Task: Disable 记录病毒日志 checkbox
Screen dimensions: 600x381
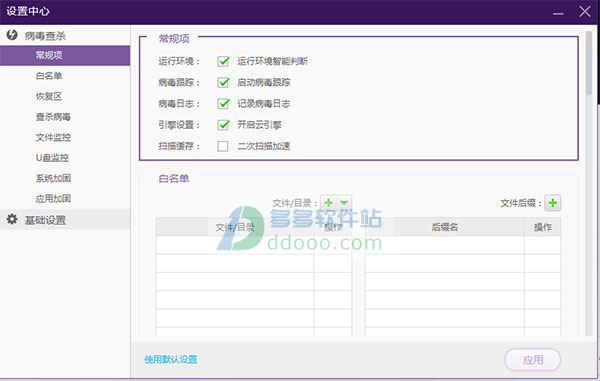Action: pyautogui.click(x=223, y=104)
